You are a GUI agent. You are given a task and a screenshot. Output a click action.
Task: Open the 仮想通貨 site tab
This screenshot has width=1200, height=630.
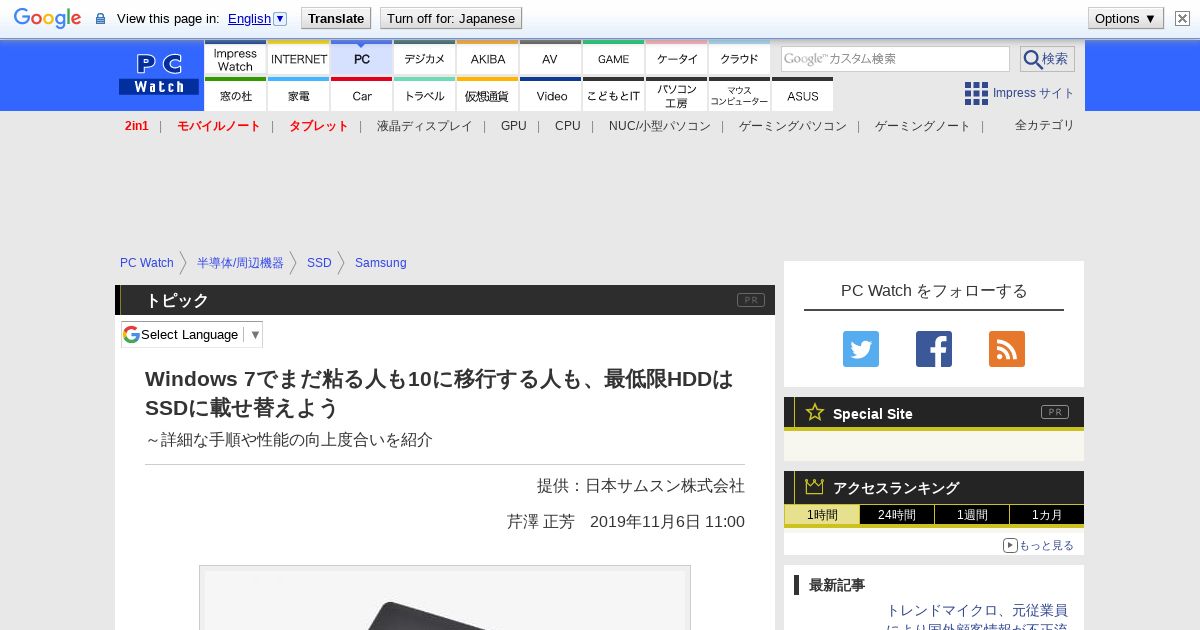(488, 95)
